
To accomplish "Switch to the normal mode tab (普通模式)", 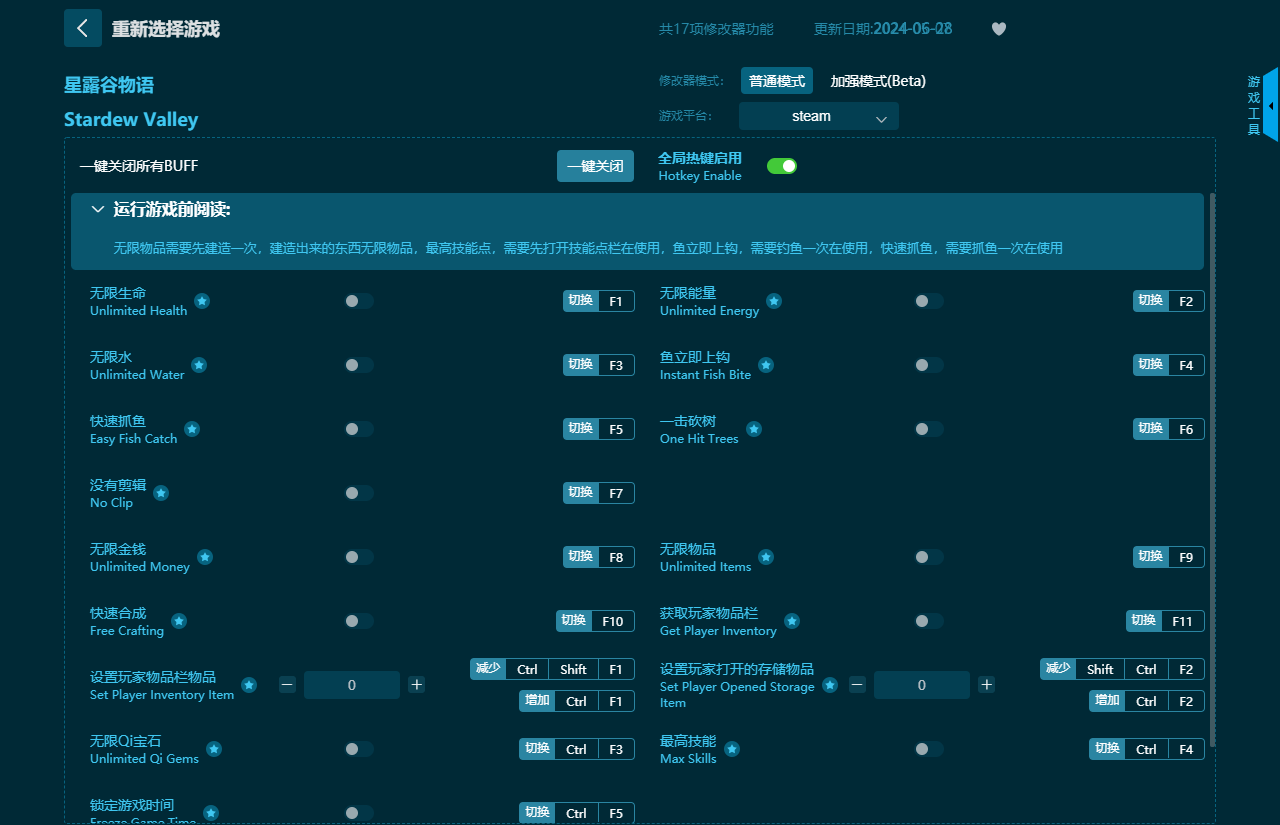I will (777, 81).
